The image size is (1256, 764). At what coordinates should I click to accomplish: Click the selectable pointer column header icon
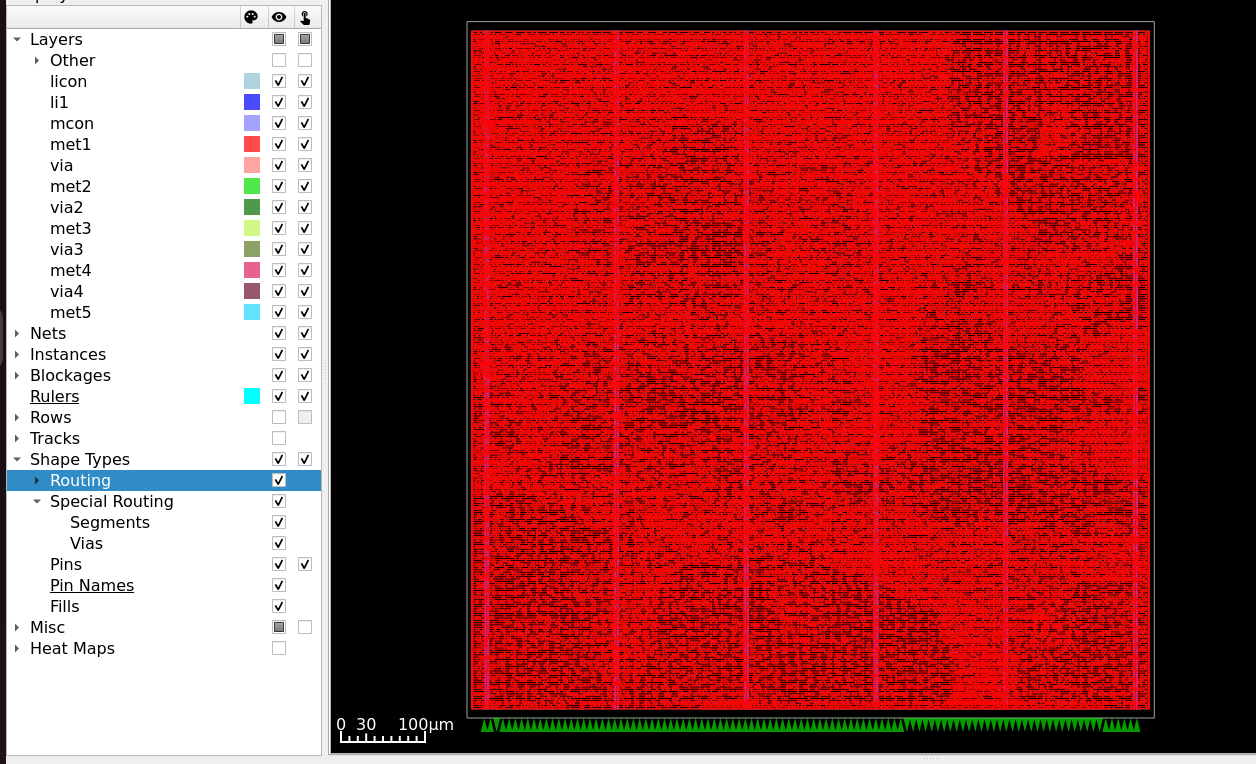tap(305, 17)
